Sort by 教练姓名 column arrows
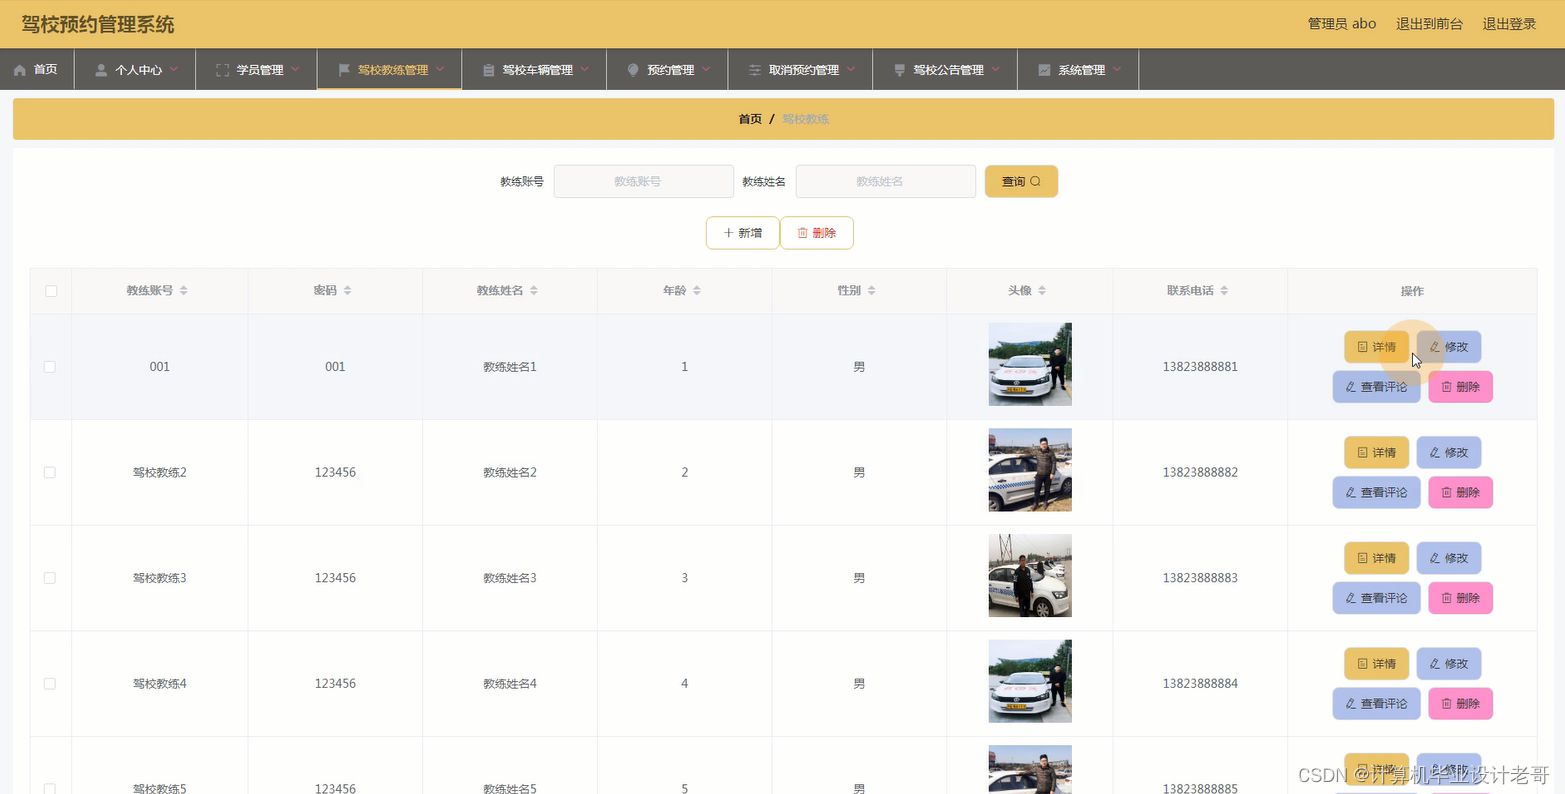Viewport: 1565px width, 794px height. click(x=534, y=290)
